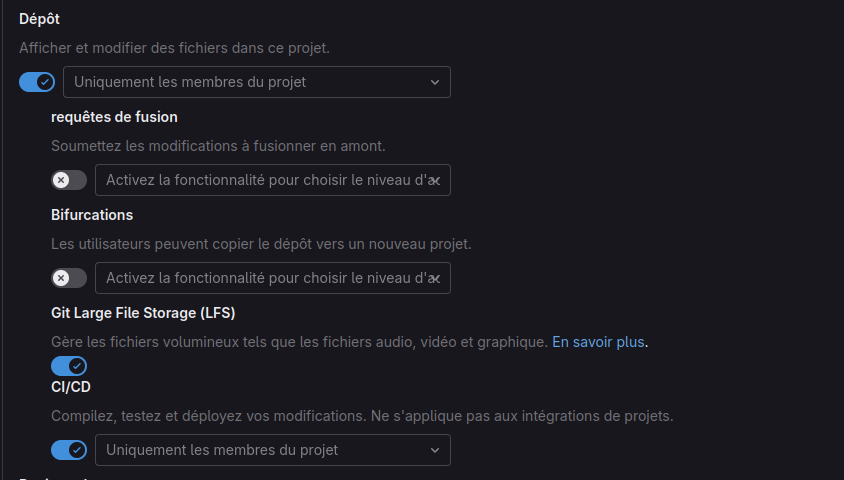This screenshot has width=844, height=480.
Task: Click the Dépôt description text about fichiers
Action: click(x=188, y=47)
